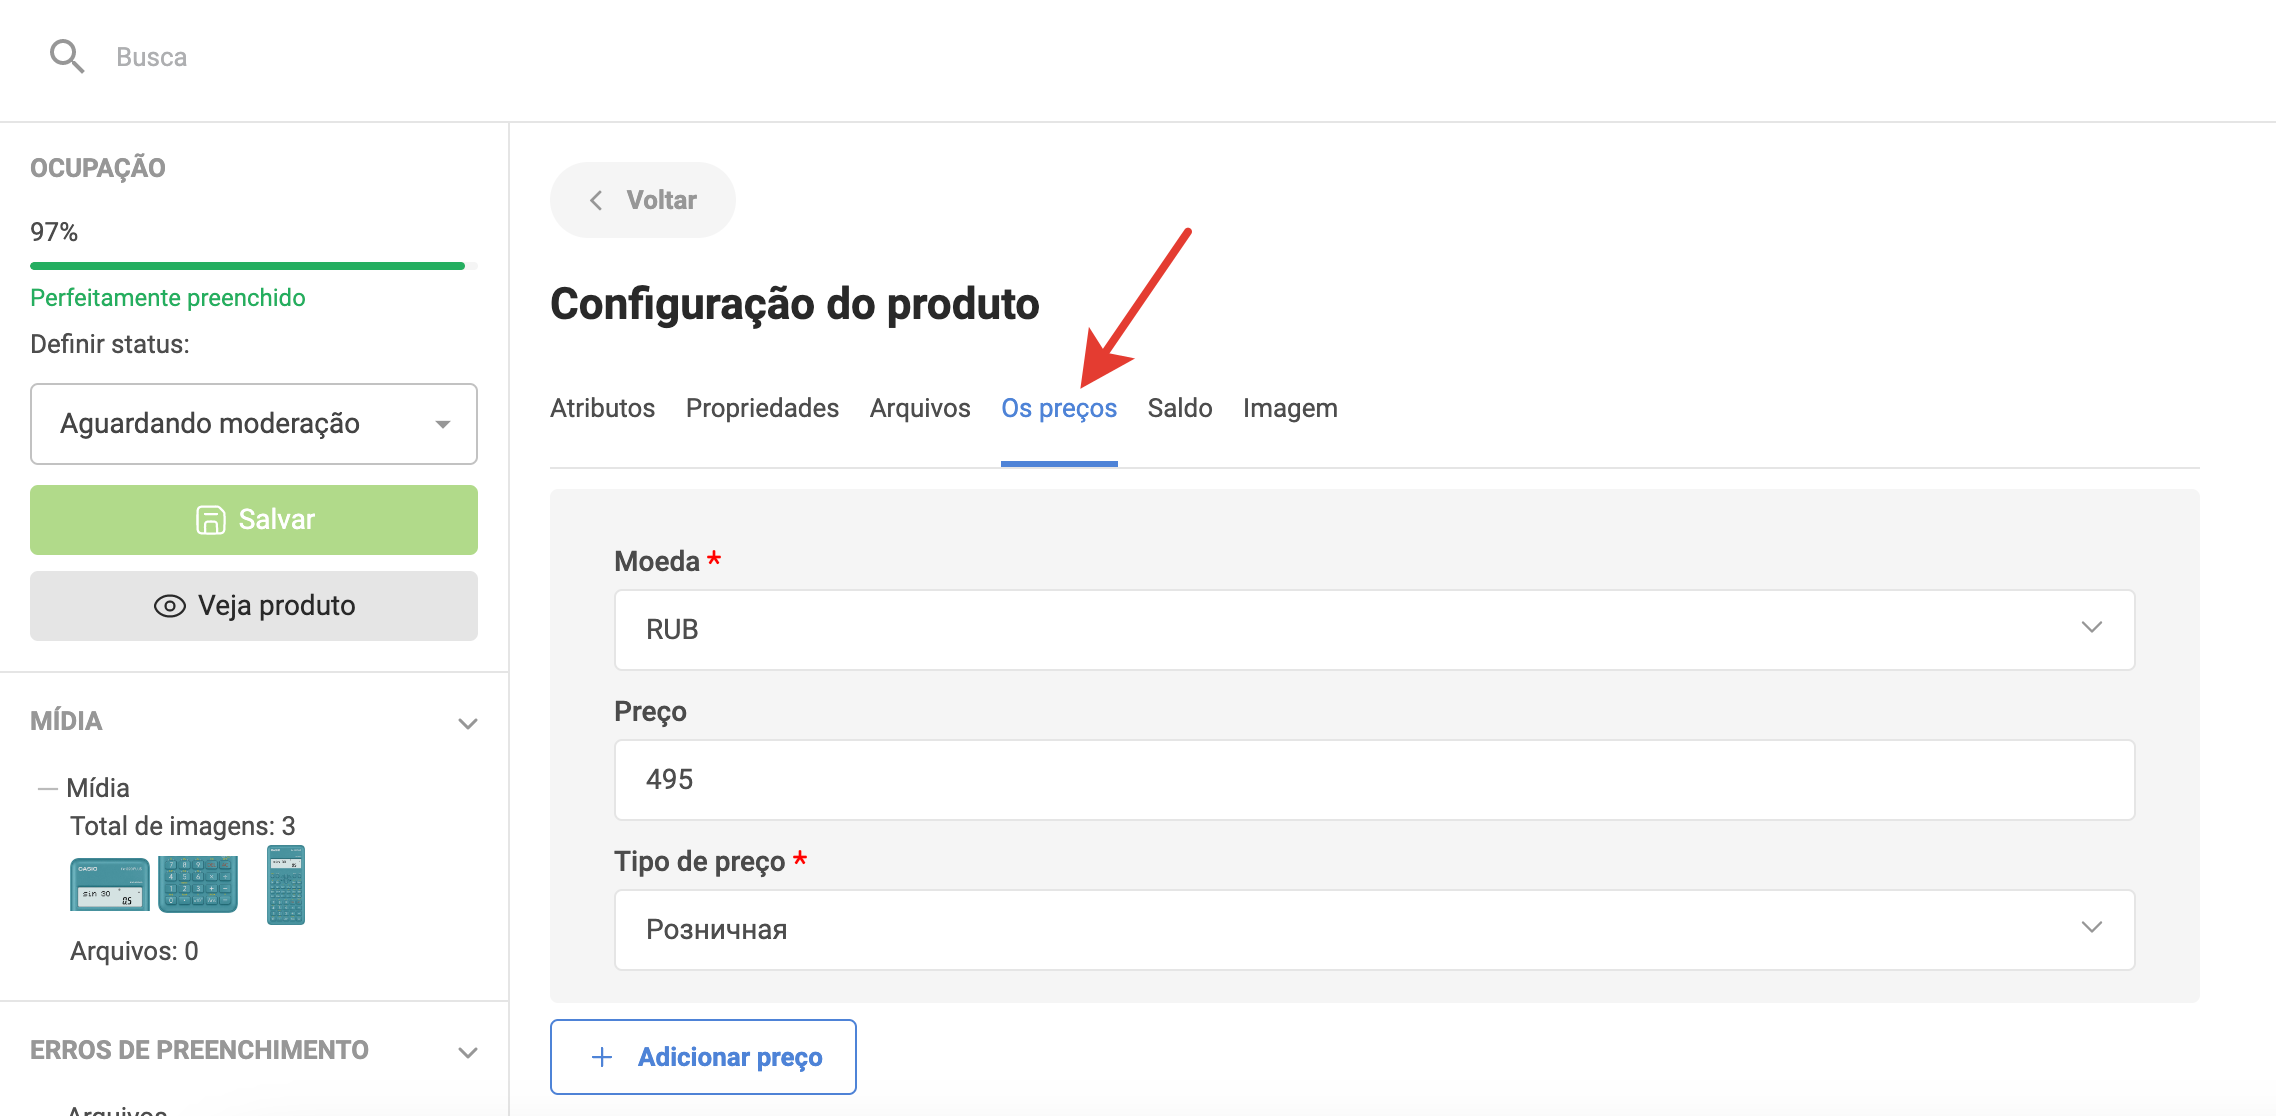This screenshot has height=1116, width=2276.
Task: Open the Tipo de preço dropdown
Action: point(1374,930)
